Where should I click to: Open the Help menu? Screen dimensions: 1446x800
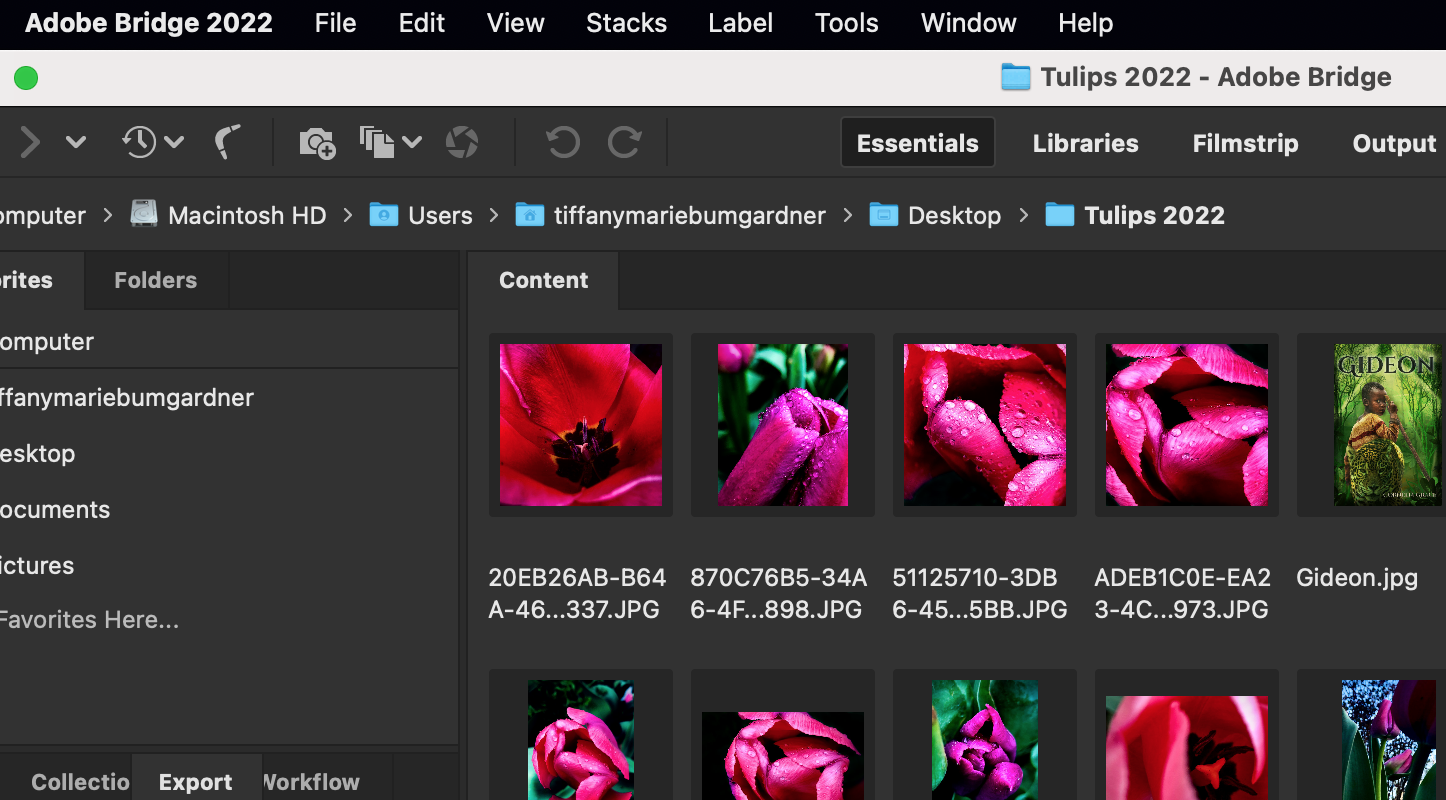tap(1086, 23)
